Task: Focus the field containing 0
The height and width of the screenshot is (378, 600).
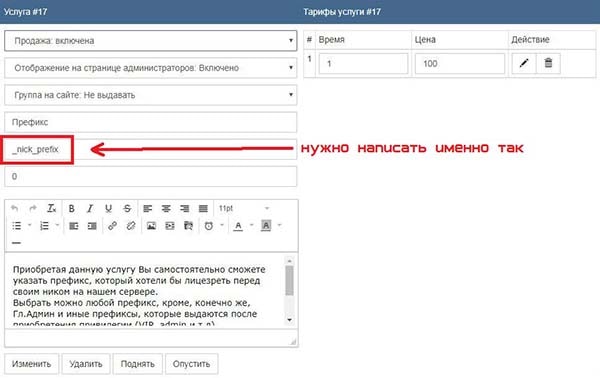Action: tap(150, 176)
